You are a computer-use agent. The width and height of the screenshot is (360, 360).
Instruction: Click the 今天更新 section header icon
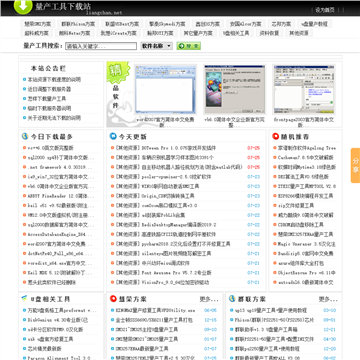point(113,136)
